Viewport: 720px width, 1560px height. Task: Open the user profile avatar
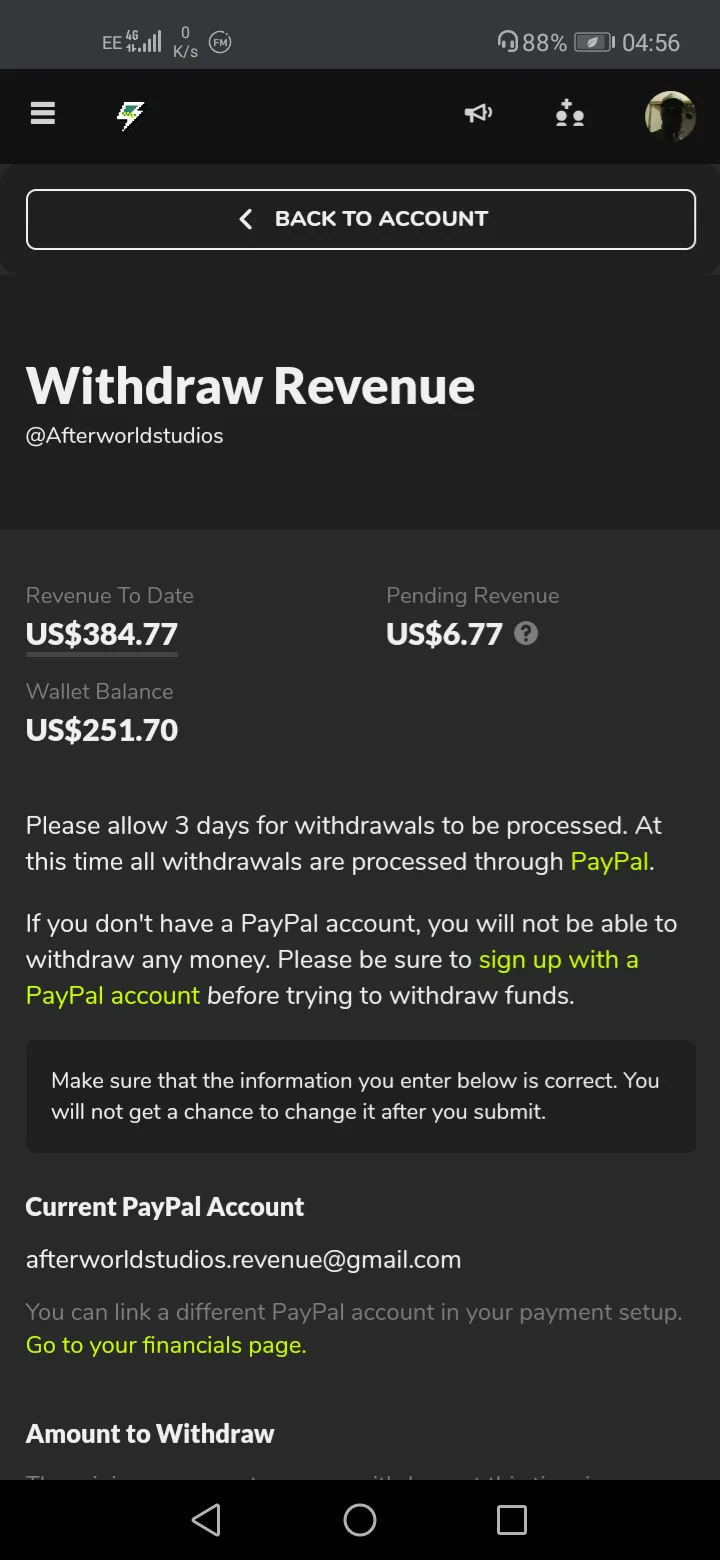[669, 116]
